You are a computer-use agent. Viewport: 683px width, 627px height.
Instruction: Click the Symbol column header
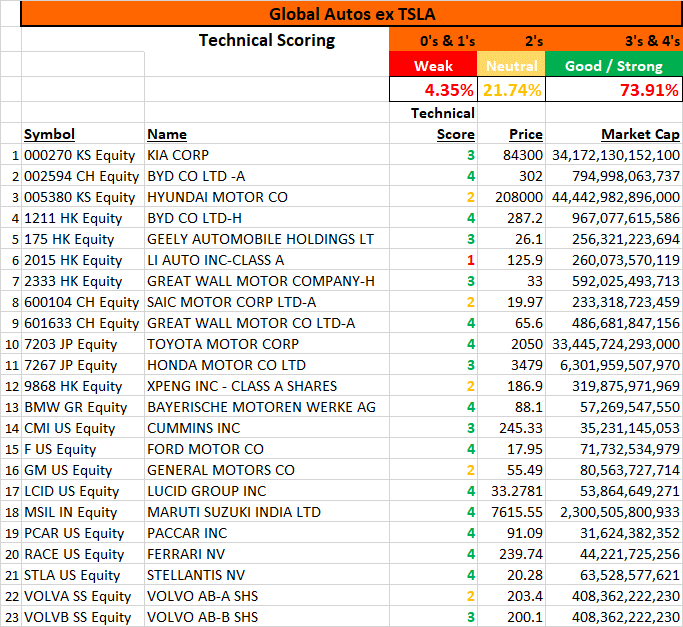pyautogui.click(x=83, y=133)
